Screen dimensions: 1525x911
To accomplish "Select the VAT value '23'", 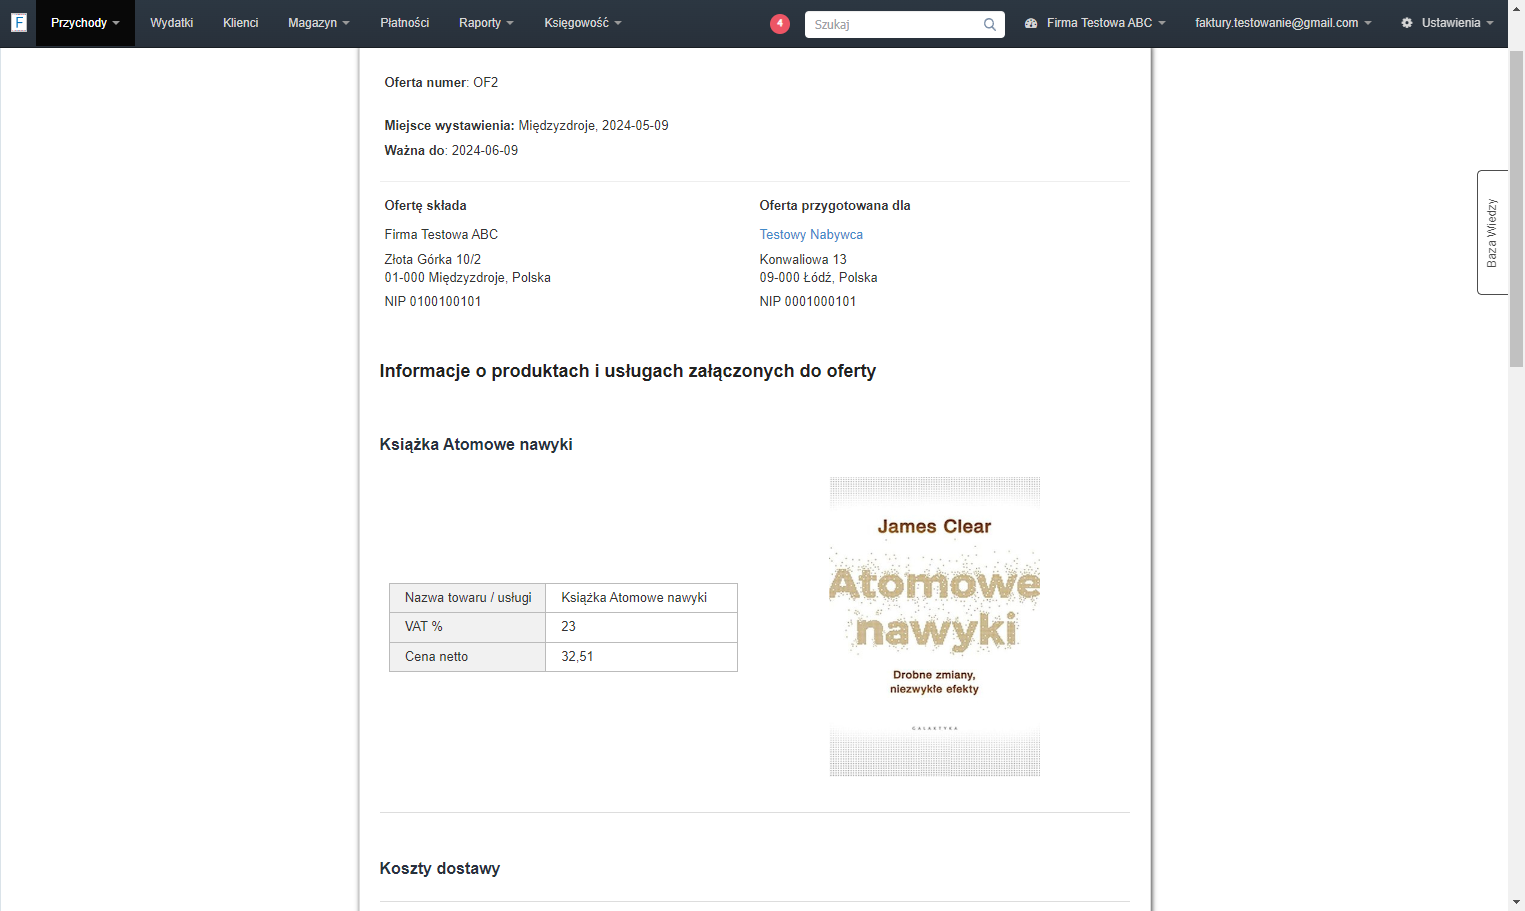I will pos(568,627).
